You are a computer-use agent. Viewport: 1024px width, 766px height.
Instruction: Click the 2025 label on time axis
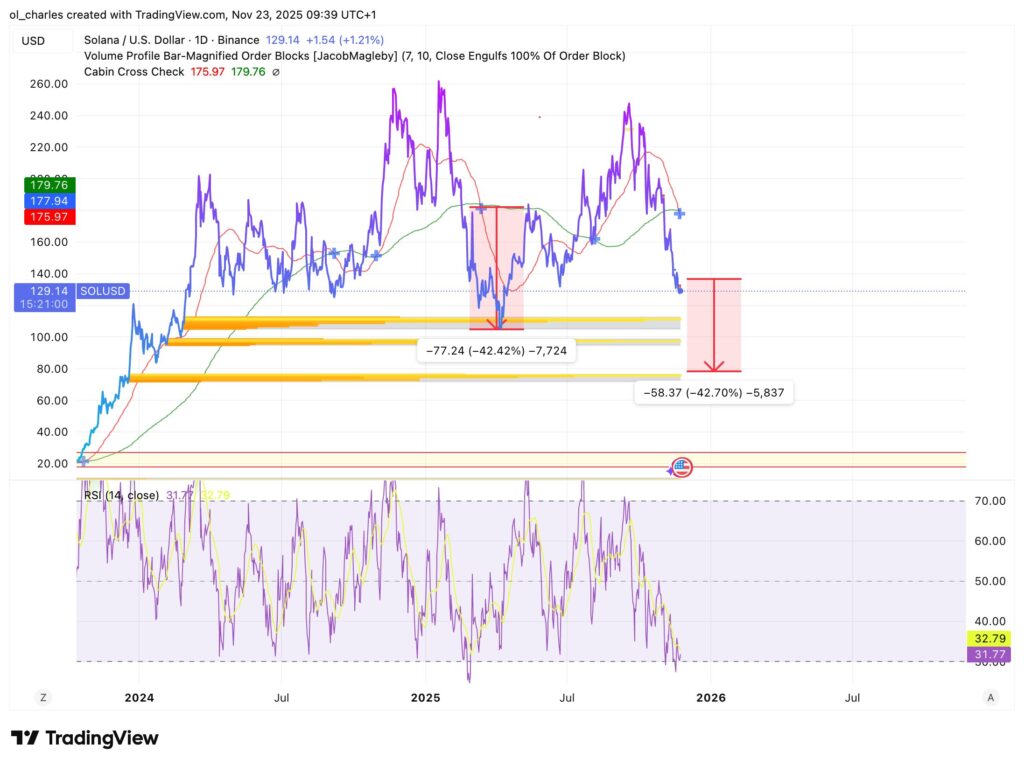click(x=425, y=696)
